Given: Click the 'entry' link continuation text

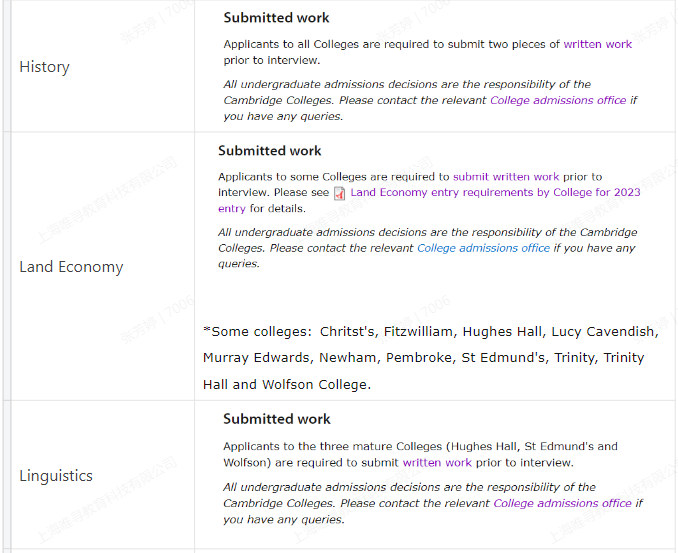Looking at the screenshot, I should click(x=232, y=208).
